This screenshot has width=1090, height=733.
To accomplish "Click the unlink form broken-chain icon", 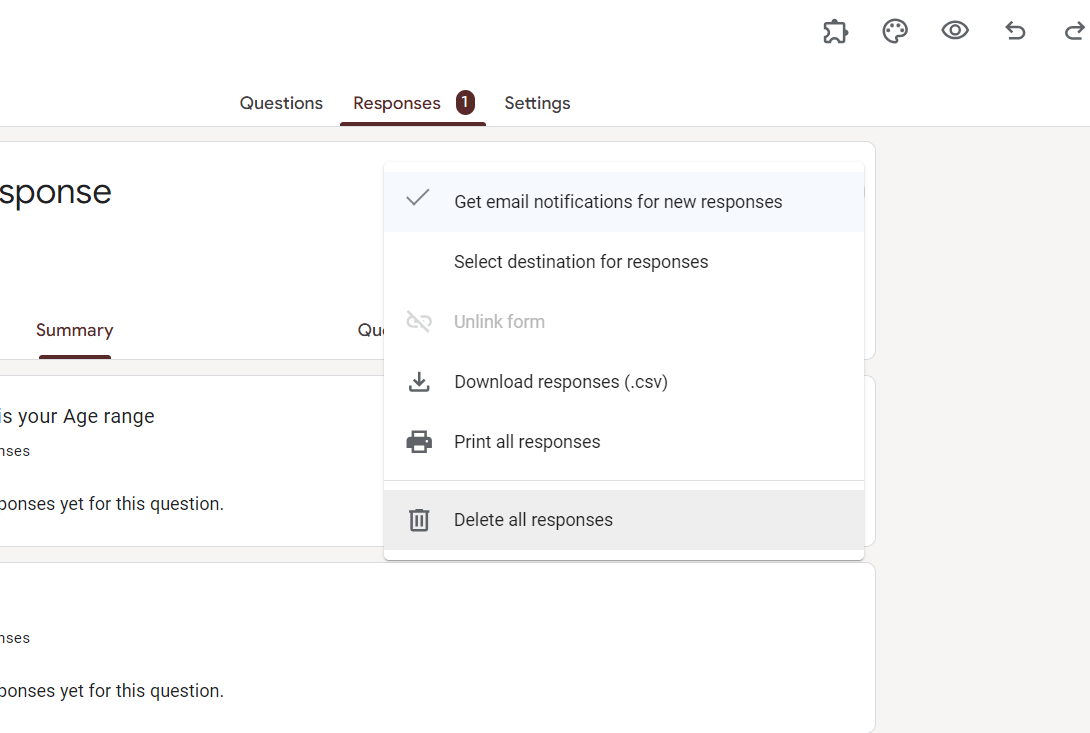I will click(x=419, y=322).
